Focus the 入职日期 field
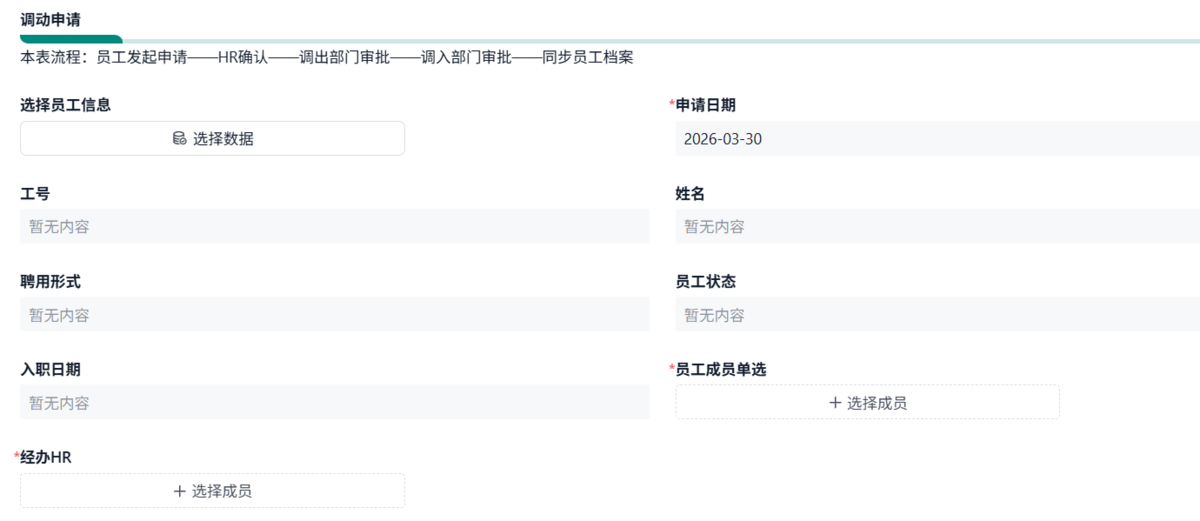1200x521 pixels. click(x=334, y=403)
